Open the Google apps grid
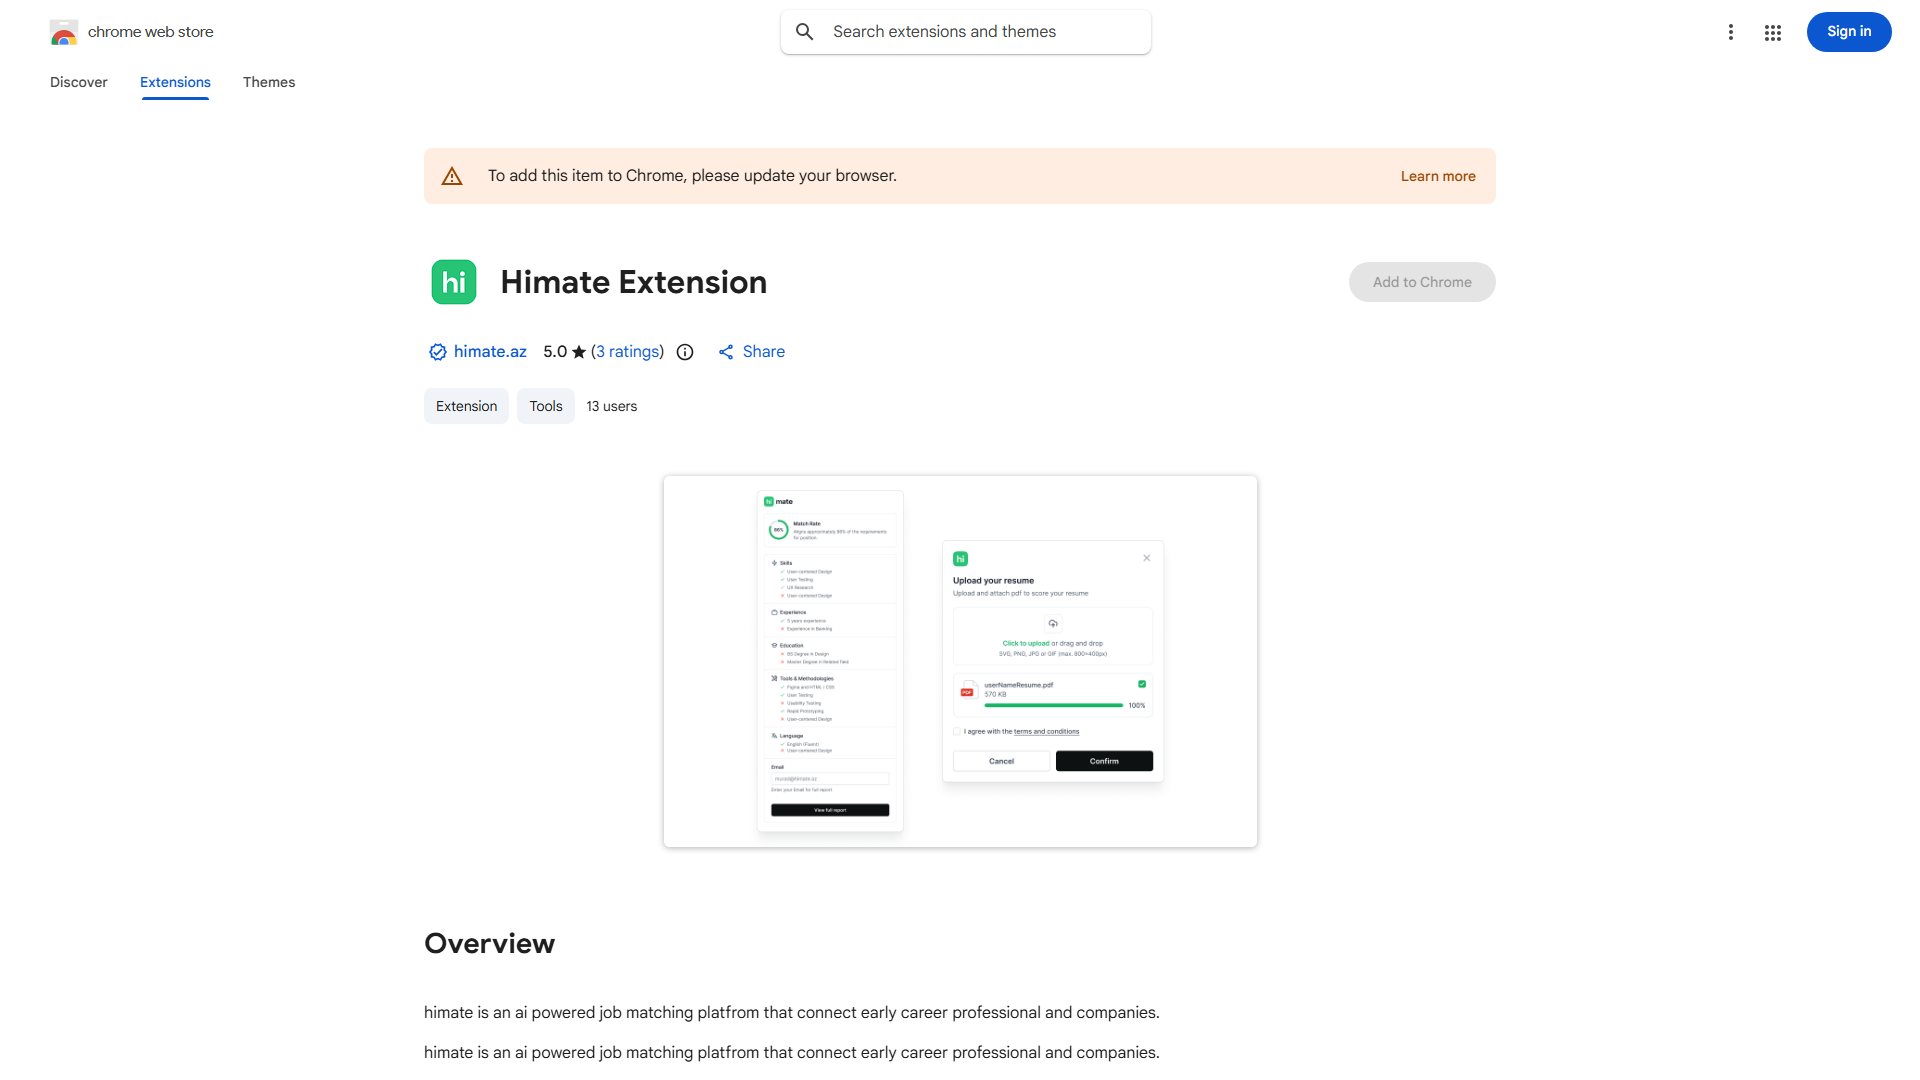The height and width of the screenshot is (1080, 1920). click(x=1773, y=31)
